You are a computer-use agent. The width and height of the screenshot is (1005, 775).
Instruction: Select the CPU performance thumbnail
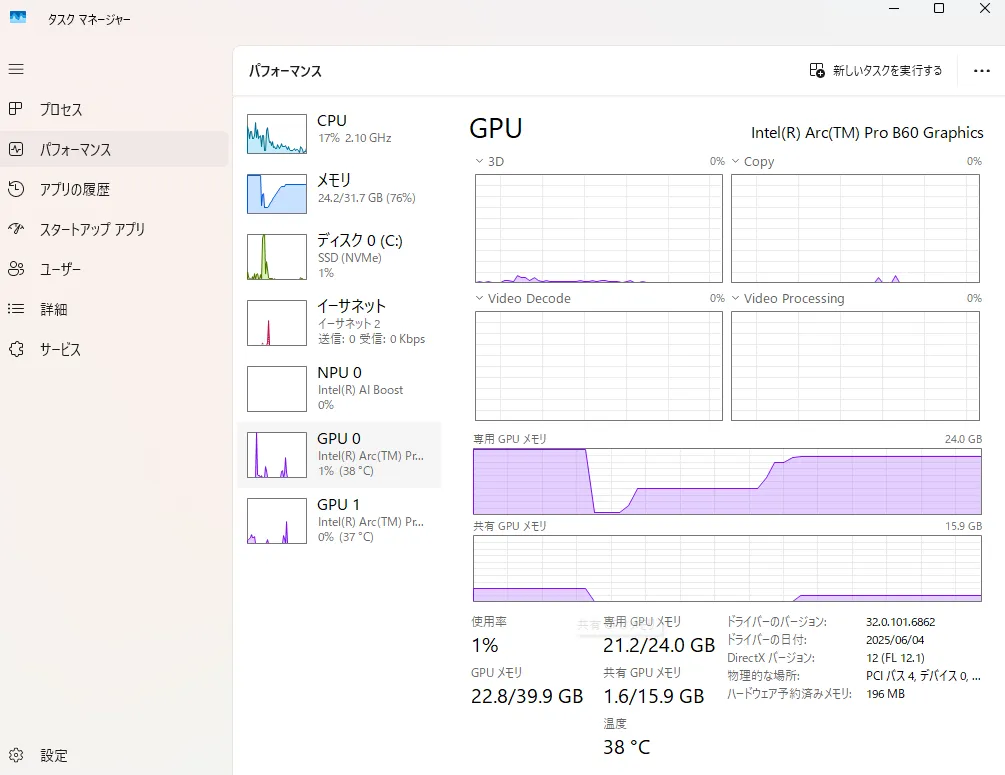[277, 133]
